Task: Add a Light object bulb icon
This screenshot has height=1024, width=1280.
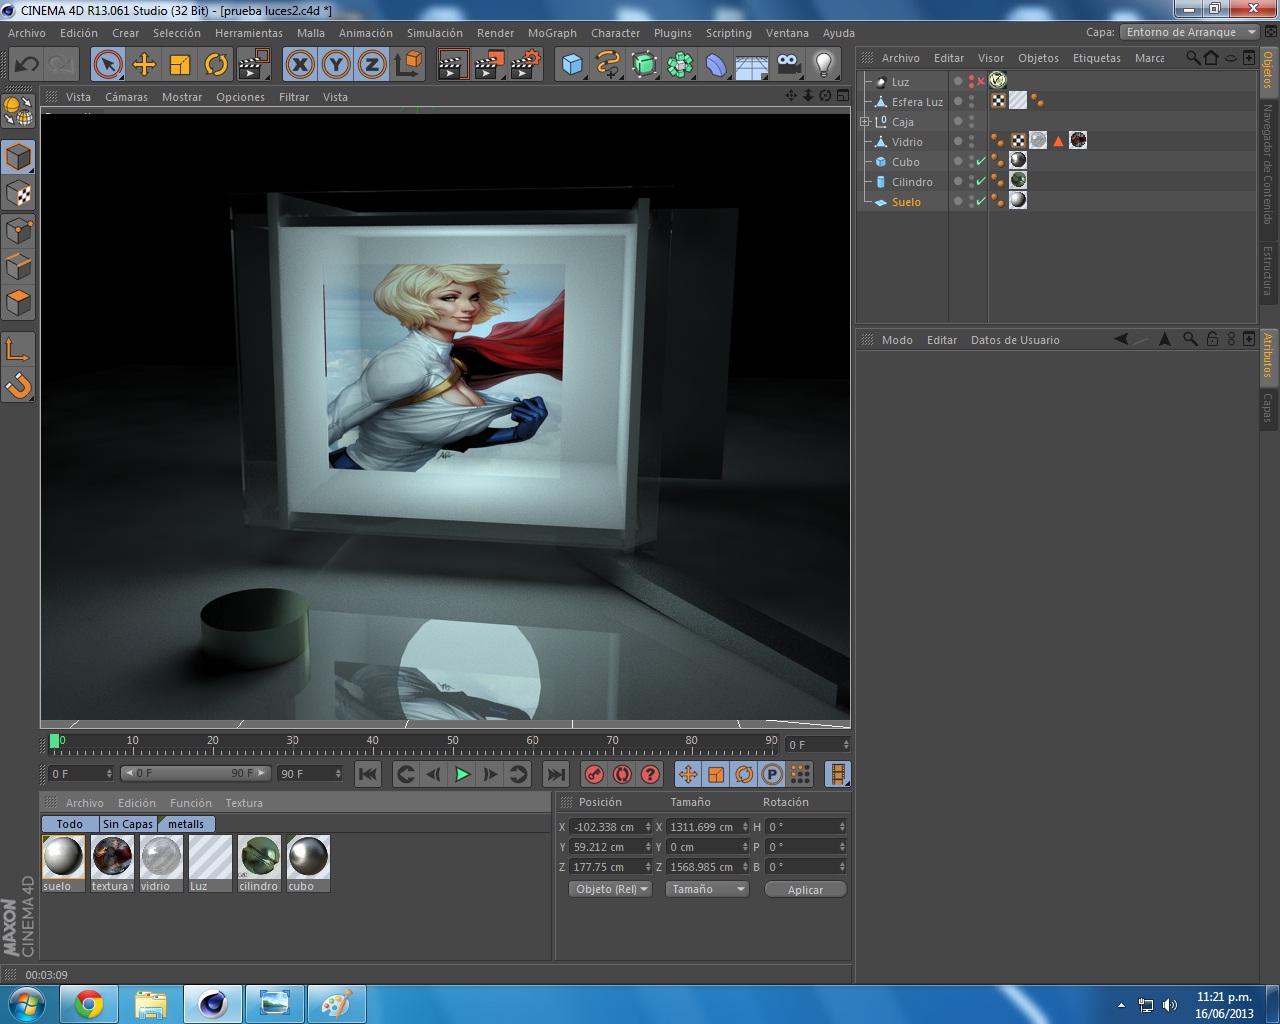Action: click(x=824, y=65)
